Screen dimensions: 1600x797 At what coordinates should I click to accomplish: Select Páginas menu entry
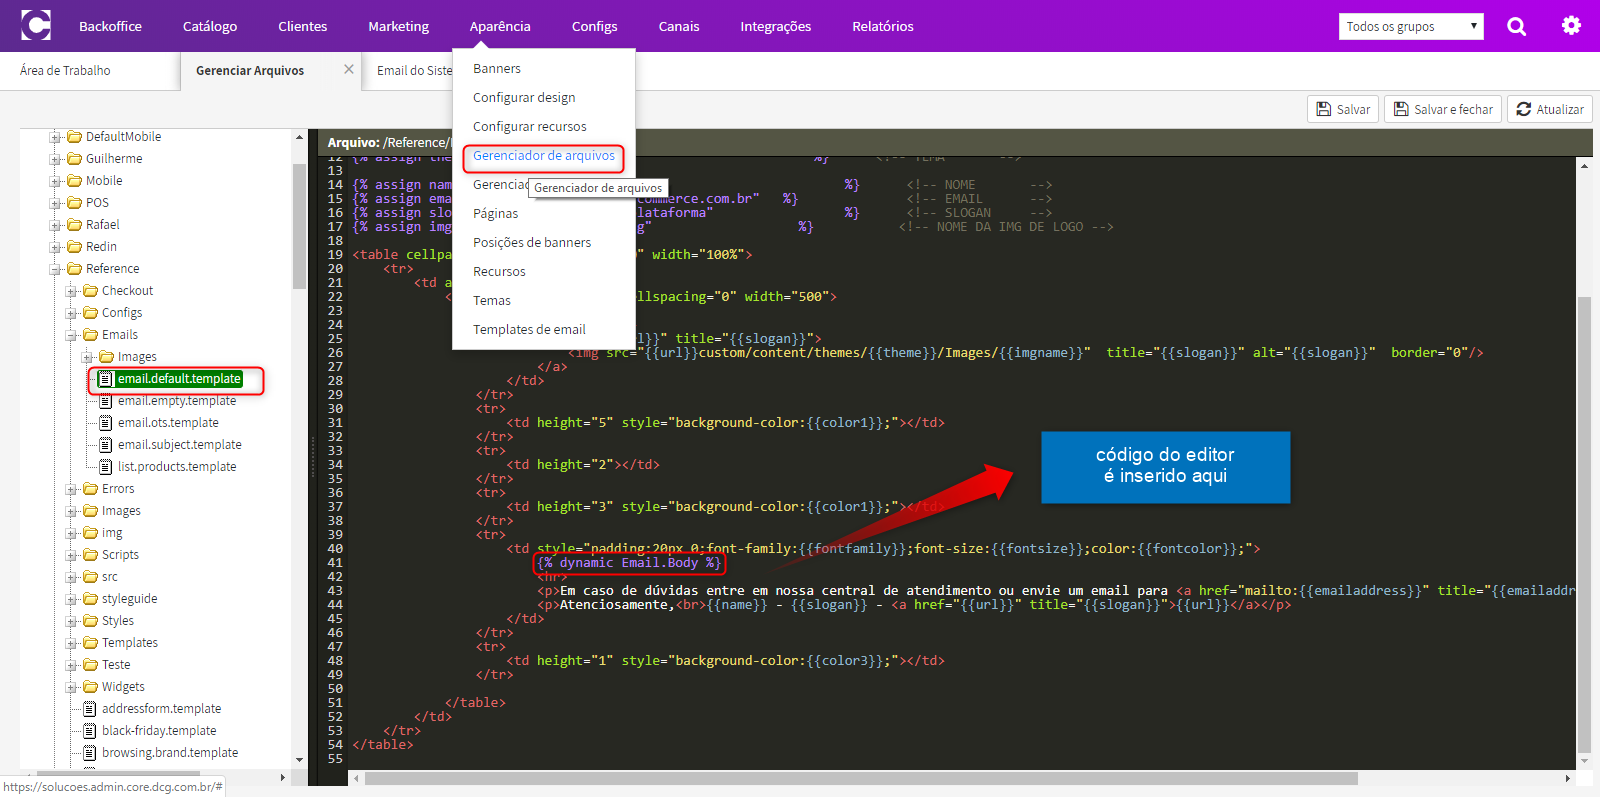pos(496,214)
